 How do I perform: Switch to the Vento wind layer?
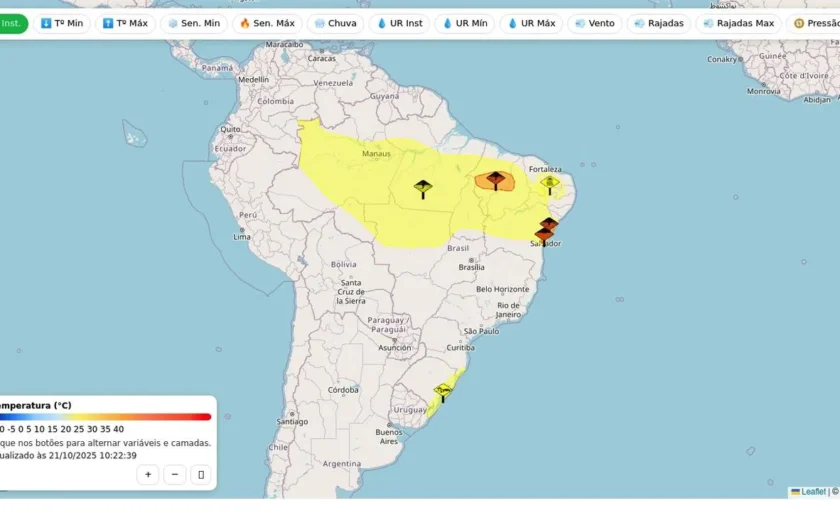pos(595,24)
